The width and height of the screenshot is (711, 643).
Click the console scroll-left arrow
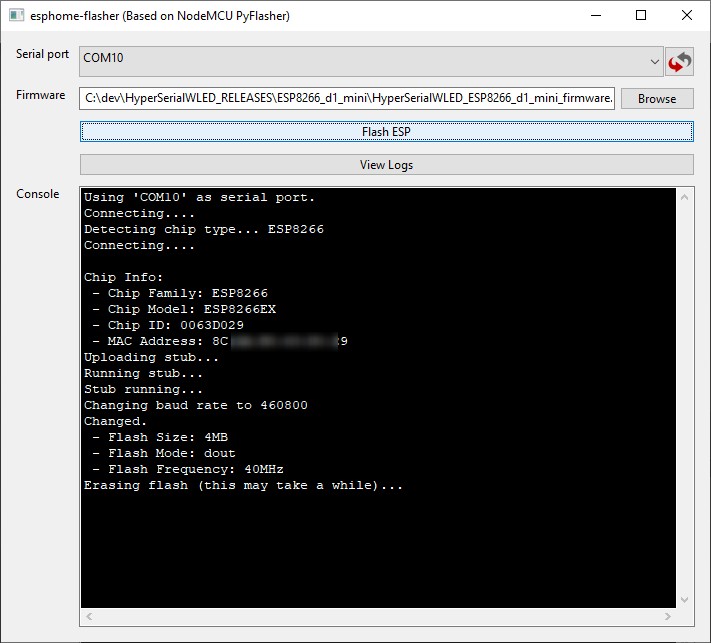(88, 616)
